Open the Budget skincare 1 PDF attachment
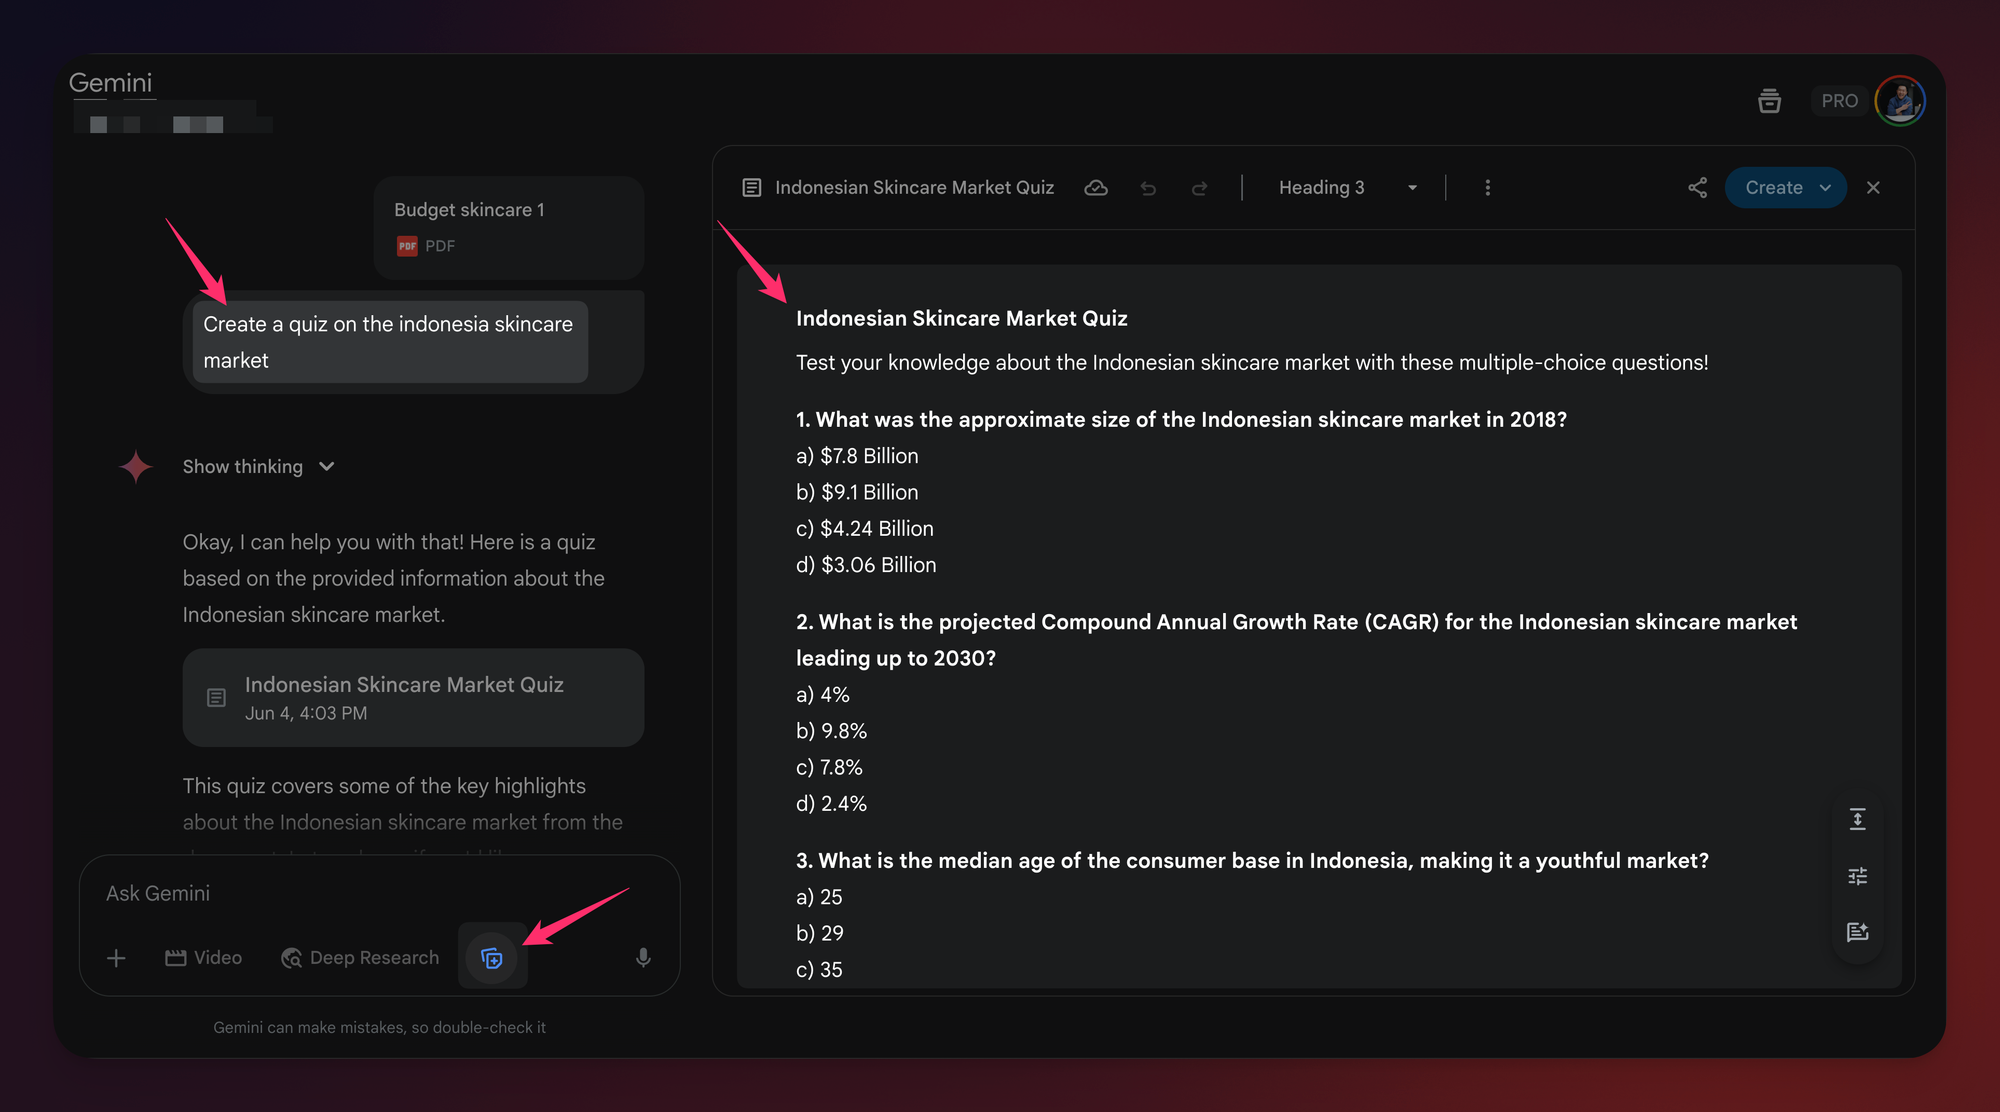This screenshot has width=2000, height=1112. point(508,227)
